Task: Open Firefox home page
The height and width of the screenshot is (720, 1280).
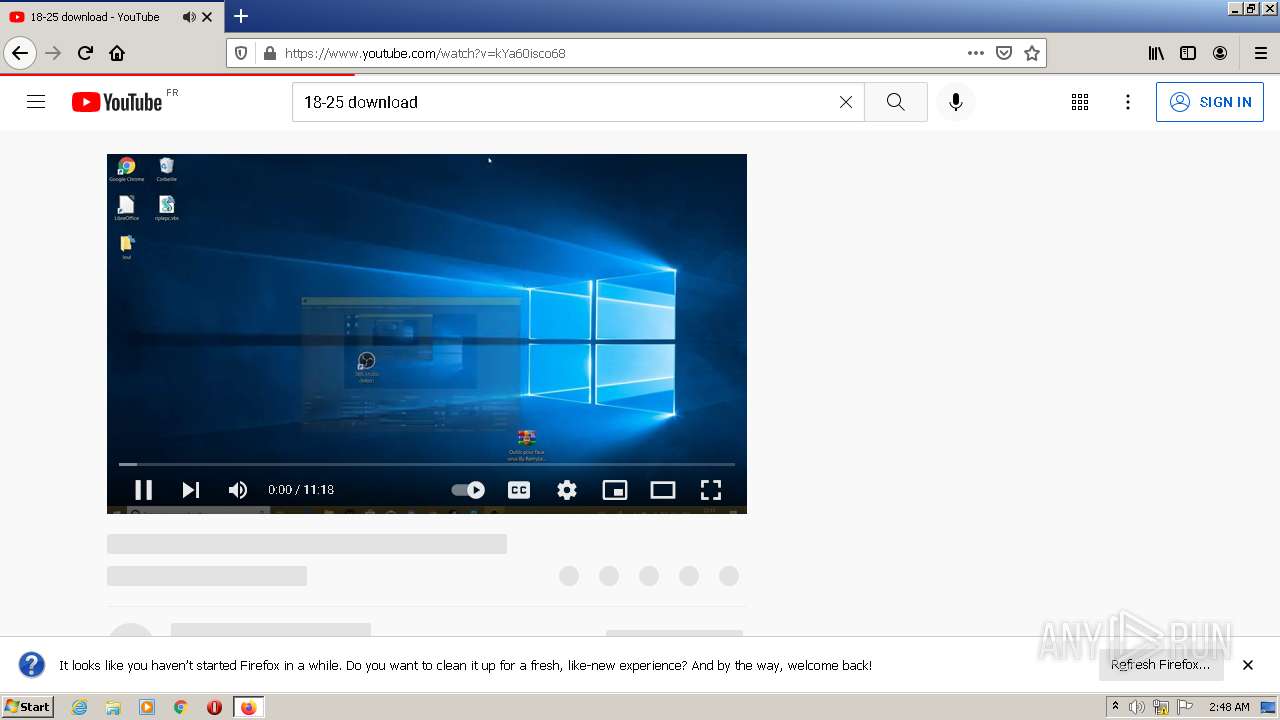Action: coord(117,53)
